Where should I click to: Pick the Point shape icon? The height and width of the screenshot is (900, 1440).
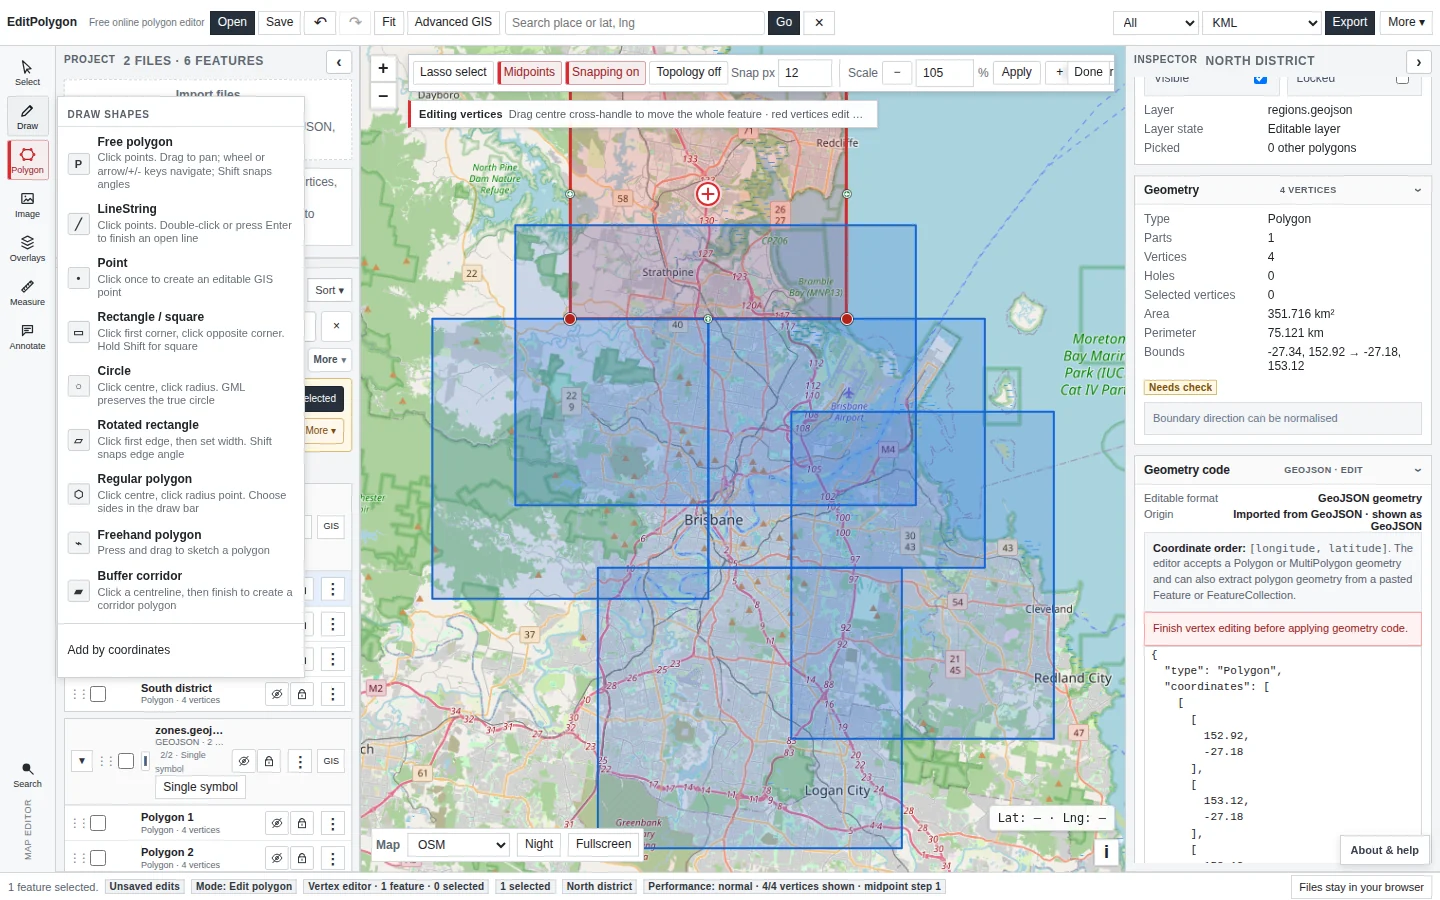click(x=78, y=278)
